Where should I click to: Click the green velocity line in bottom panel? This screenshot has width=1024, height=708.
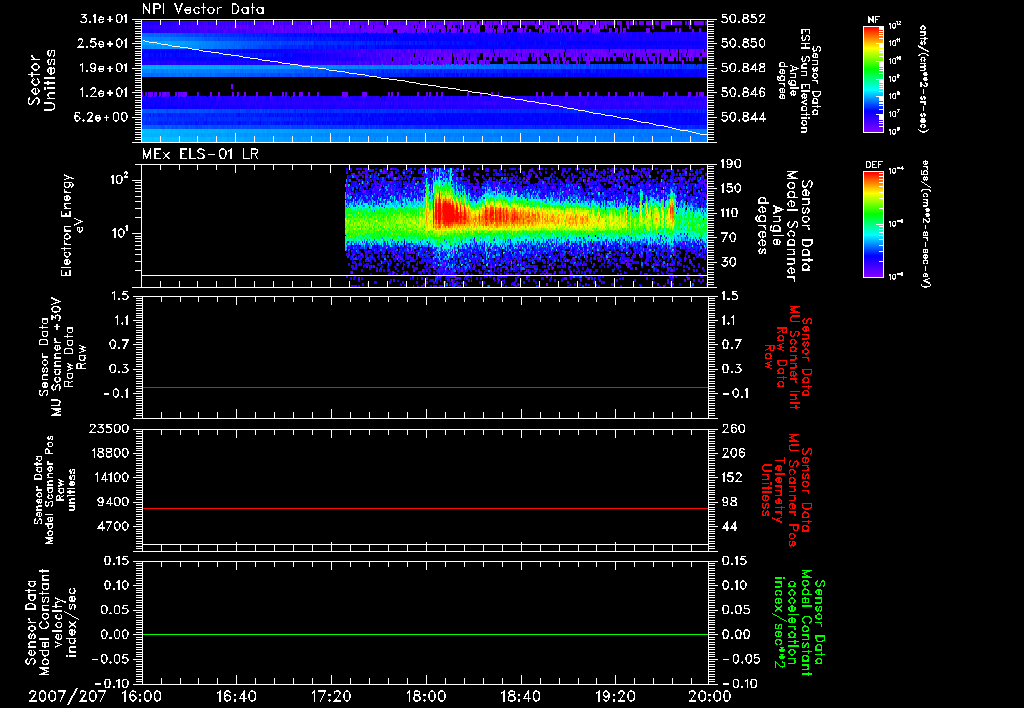425,634
